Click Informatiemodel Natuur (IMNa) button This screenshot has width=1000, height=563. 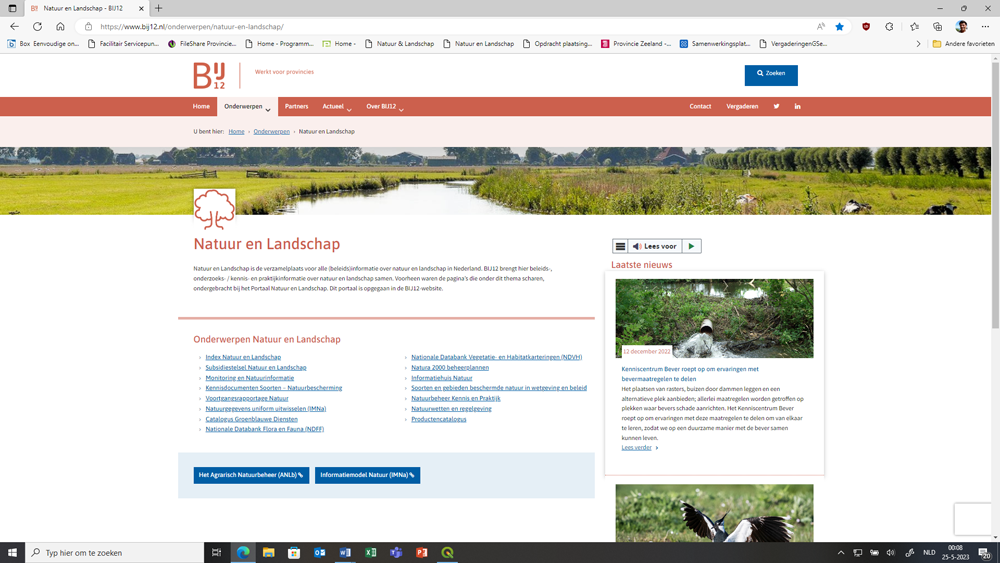pyautogui.click(x=367, y=475)
